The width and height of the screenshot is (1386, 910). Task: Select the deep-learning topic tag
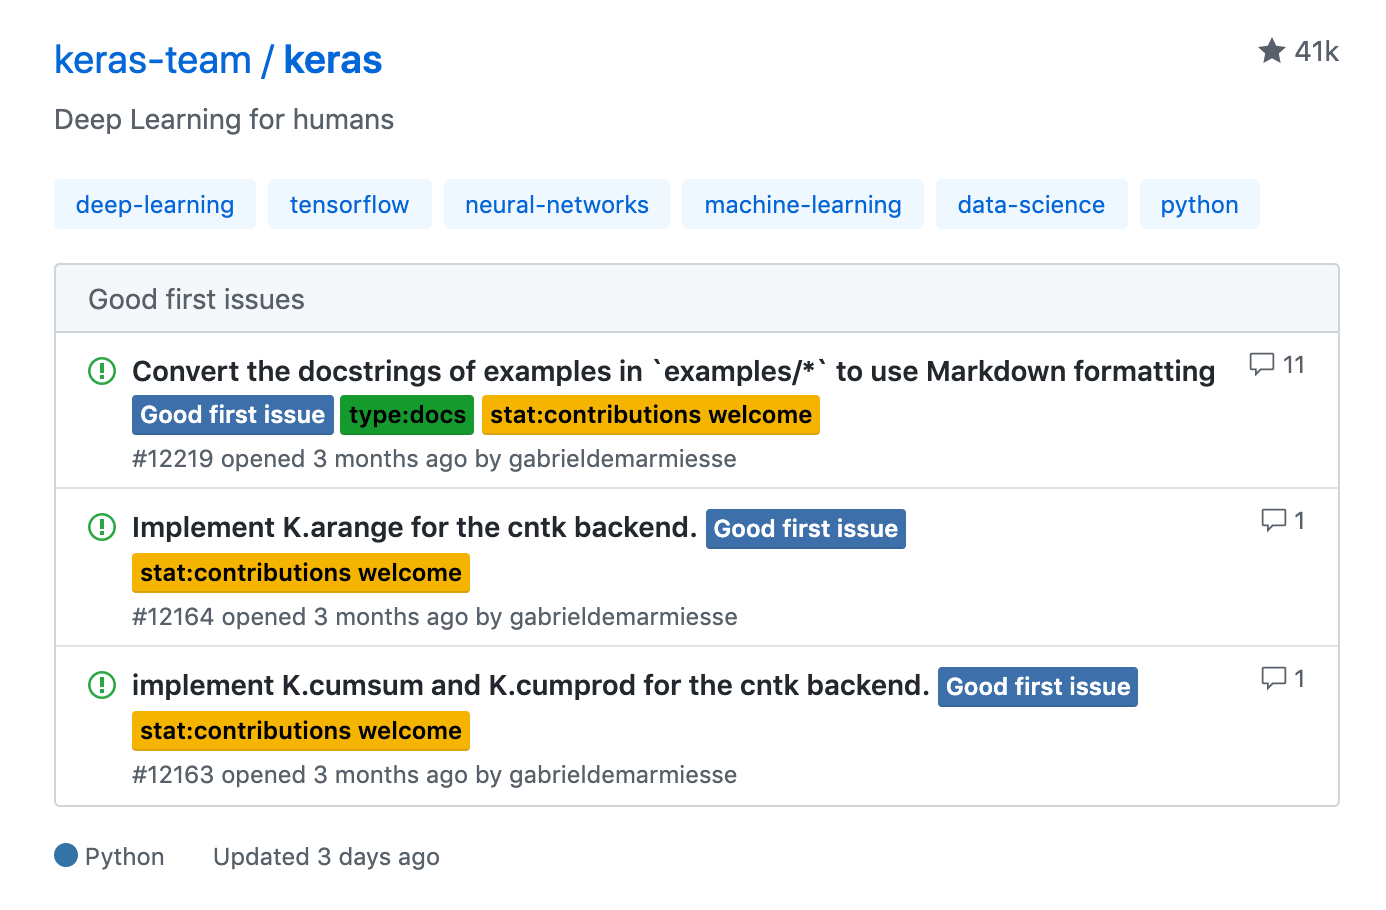[x=155, y=204]
